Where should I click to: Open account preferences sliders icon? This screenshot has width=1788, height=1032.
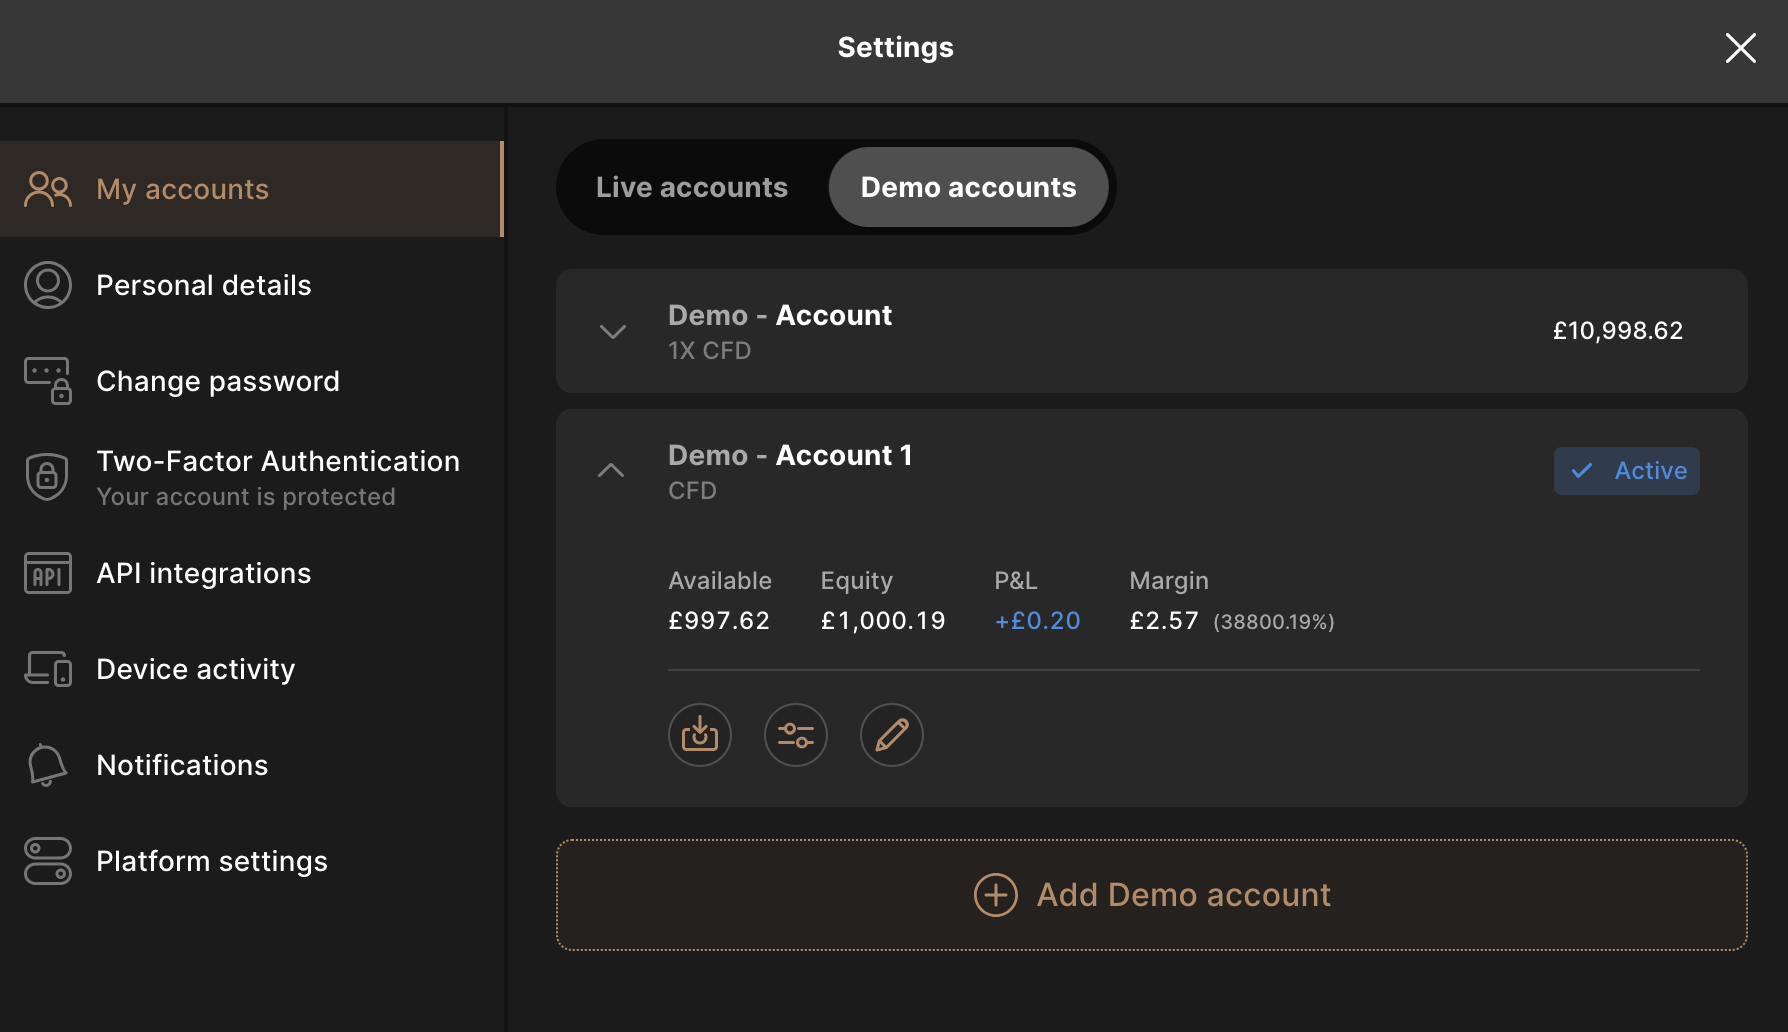tap(796, 734)
